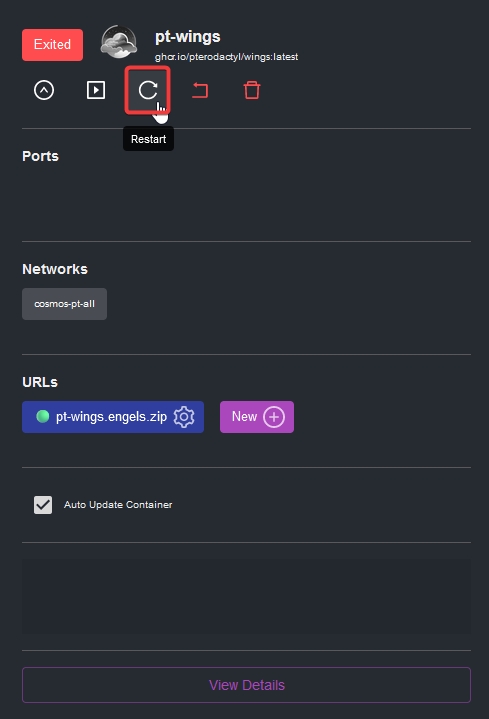This screenshot has width=489, height=719.
Task: Click the ghcr.io/pterodactyl/wings:latest image text
Action: (227, 57)
